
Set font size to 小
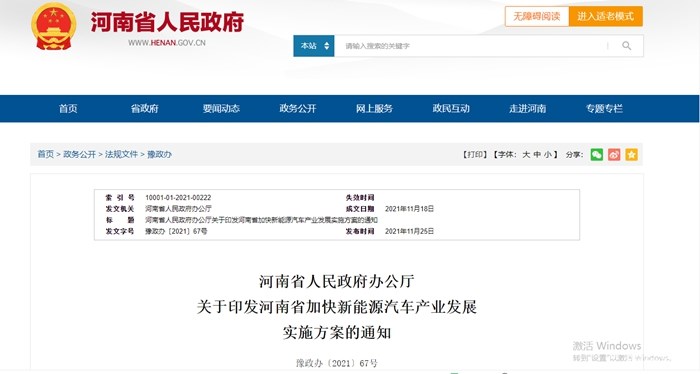pos(548,154)
